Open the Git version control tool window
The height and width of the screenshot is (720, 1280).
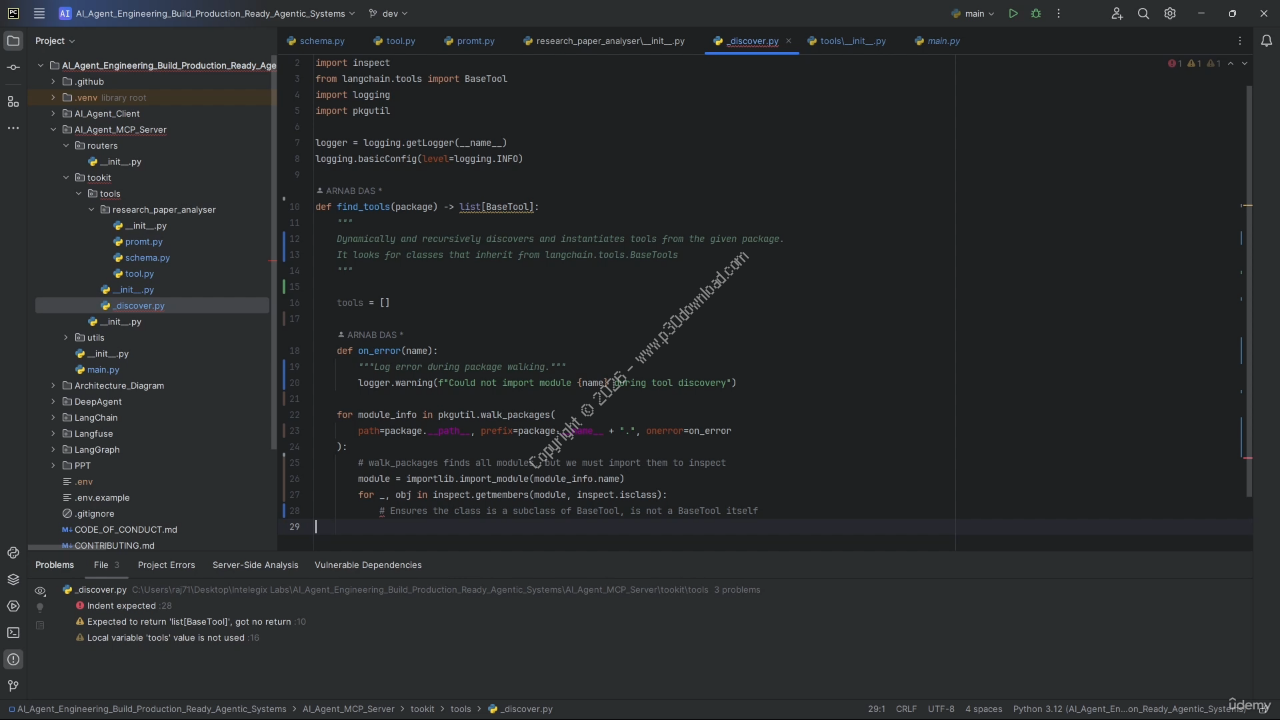(x=13, y=686)
